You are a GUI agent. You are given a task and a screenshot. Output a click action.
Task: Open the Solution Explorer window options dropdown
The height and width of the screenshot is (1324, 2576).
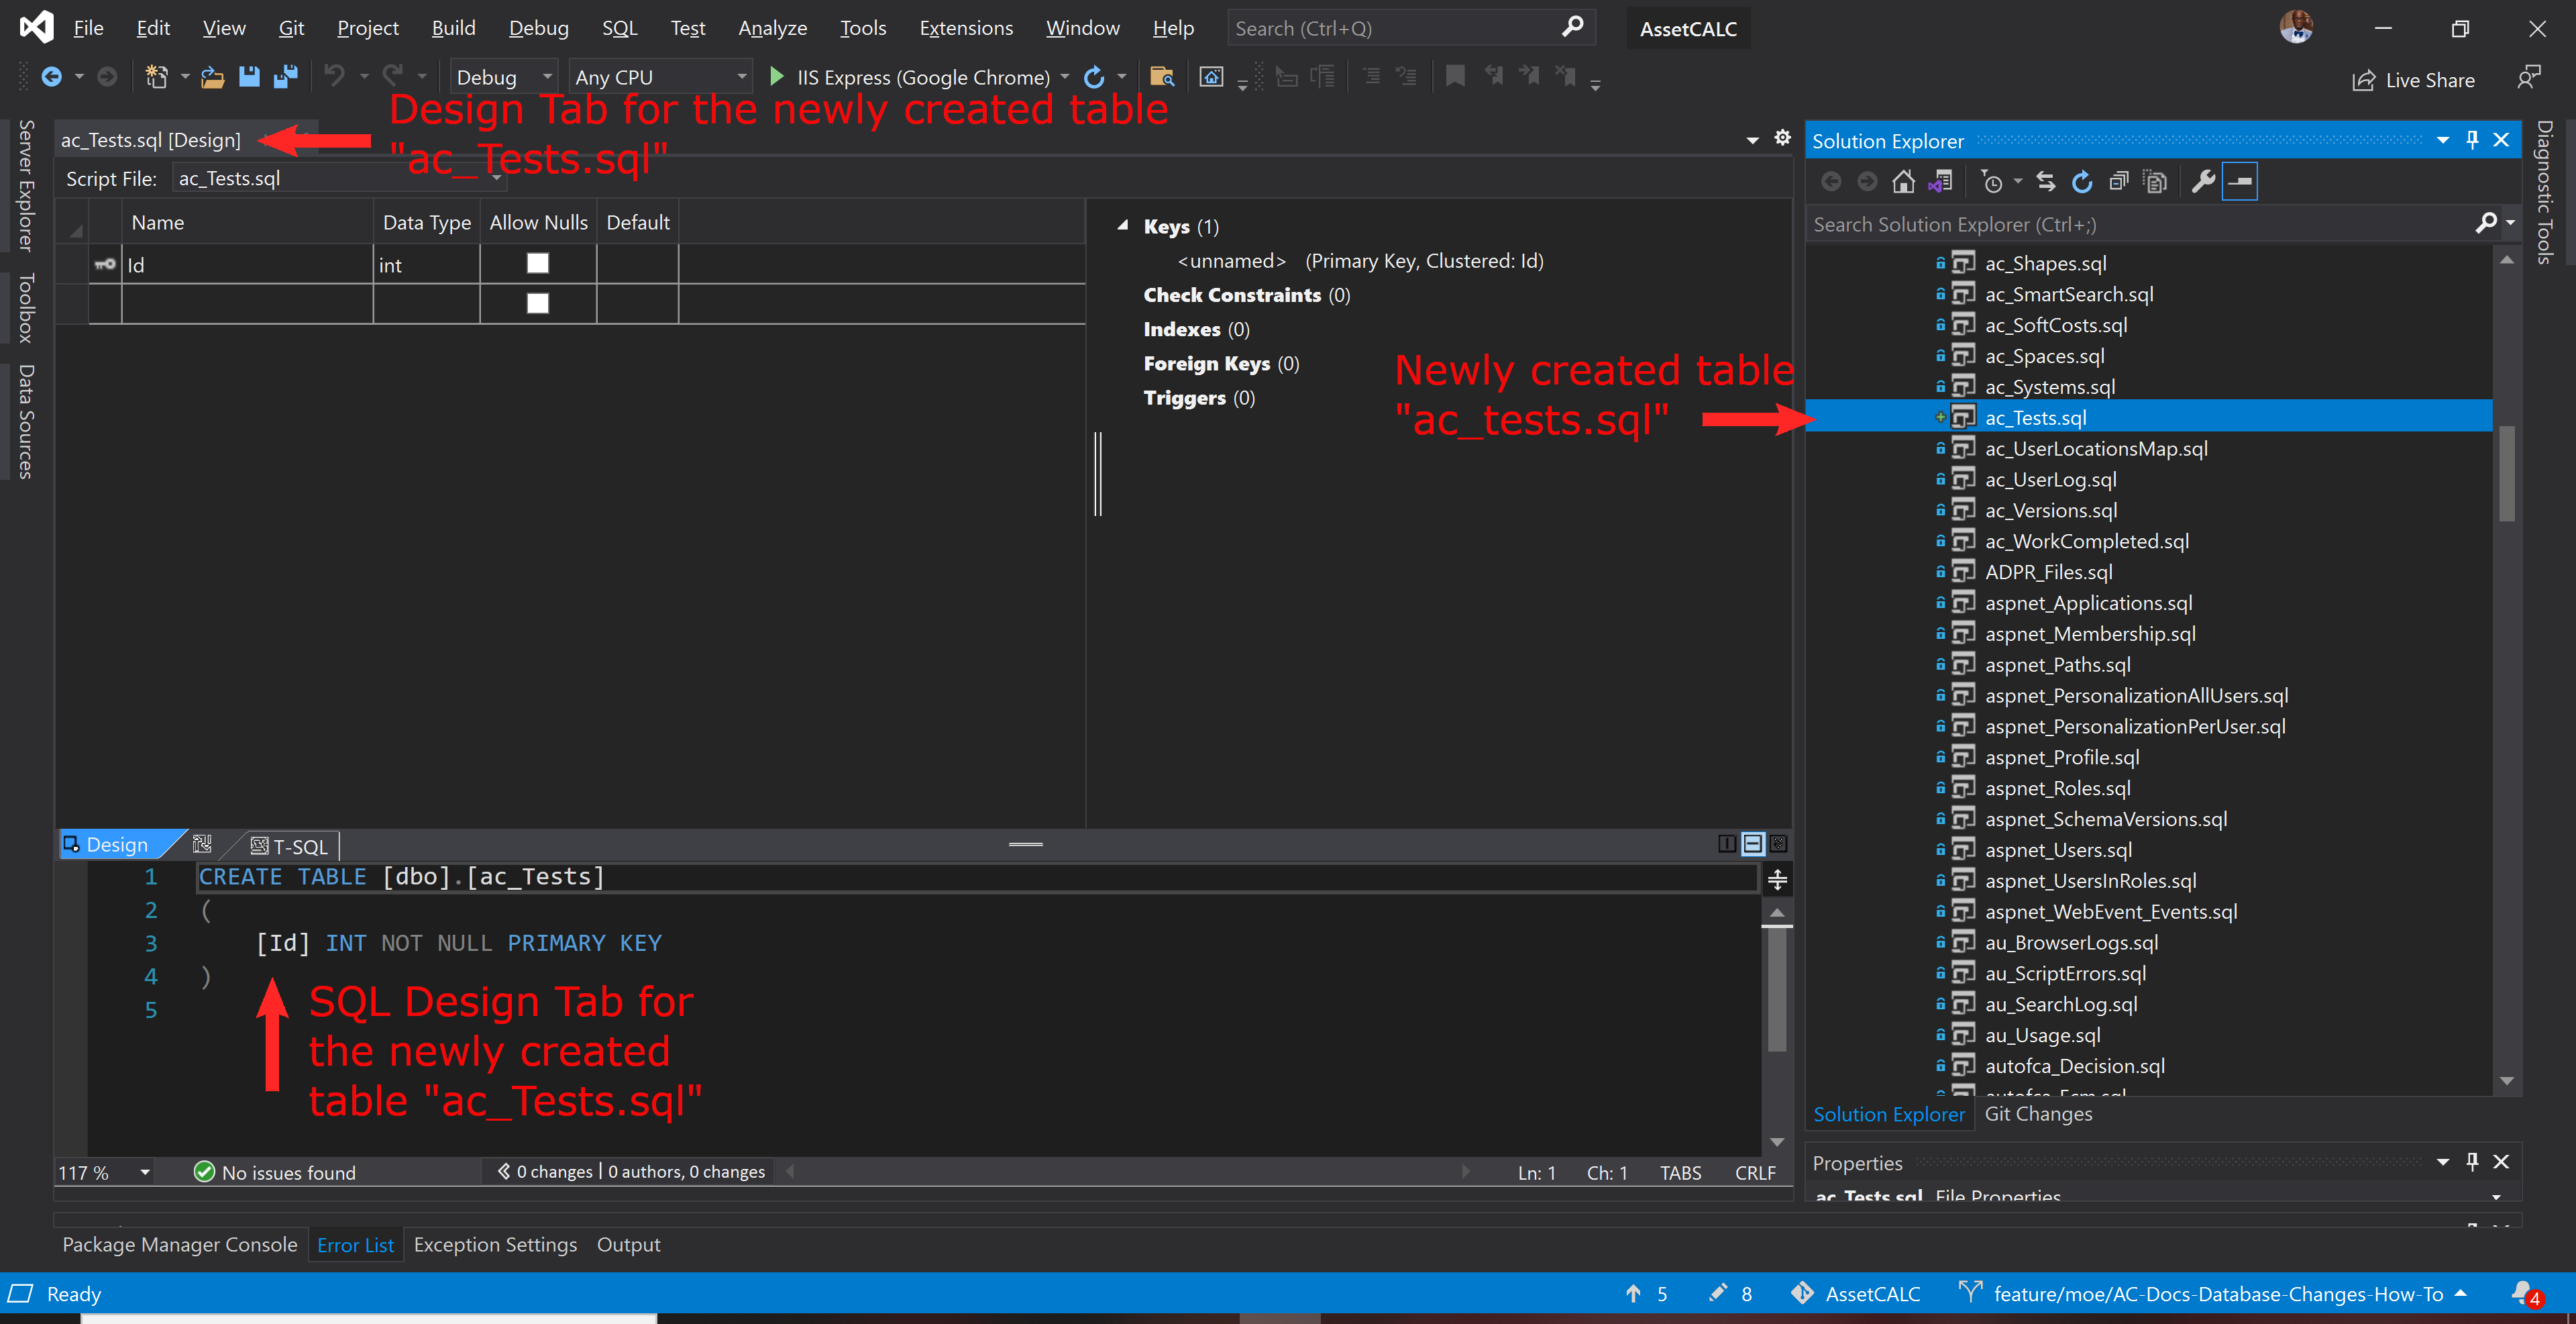[x=2443, y=140]
